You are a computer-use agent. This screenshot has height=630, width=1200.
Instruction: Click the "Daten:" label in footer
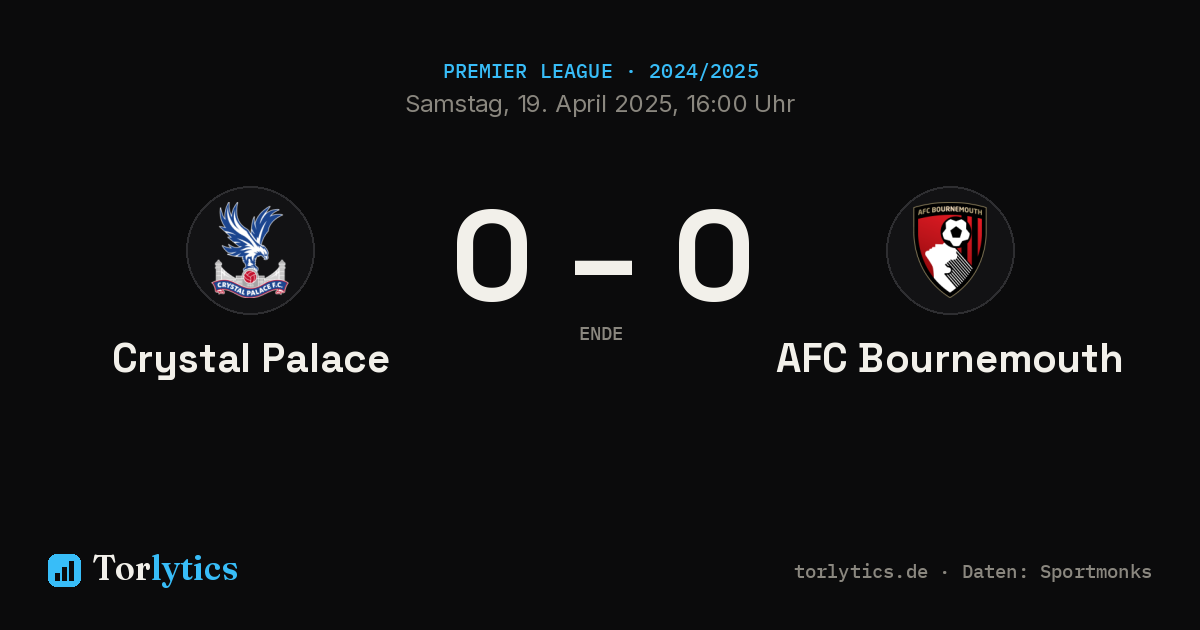tap(995, 572)
